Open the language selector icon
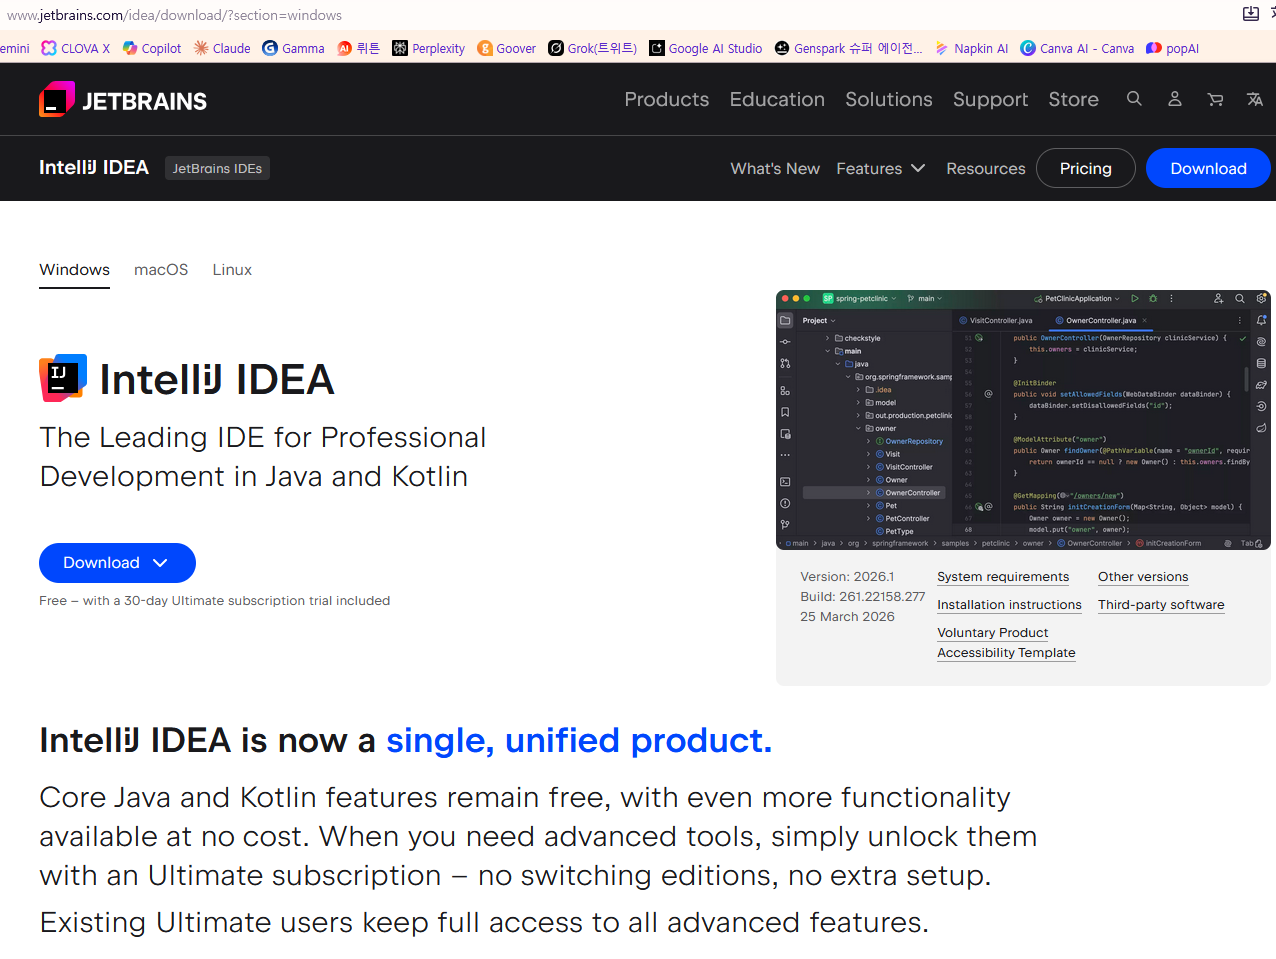Screen dimensions: 1276x959 coord(1255,99)
